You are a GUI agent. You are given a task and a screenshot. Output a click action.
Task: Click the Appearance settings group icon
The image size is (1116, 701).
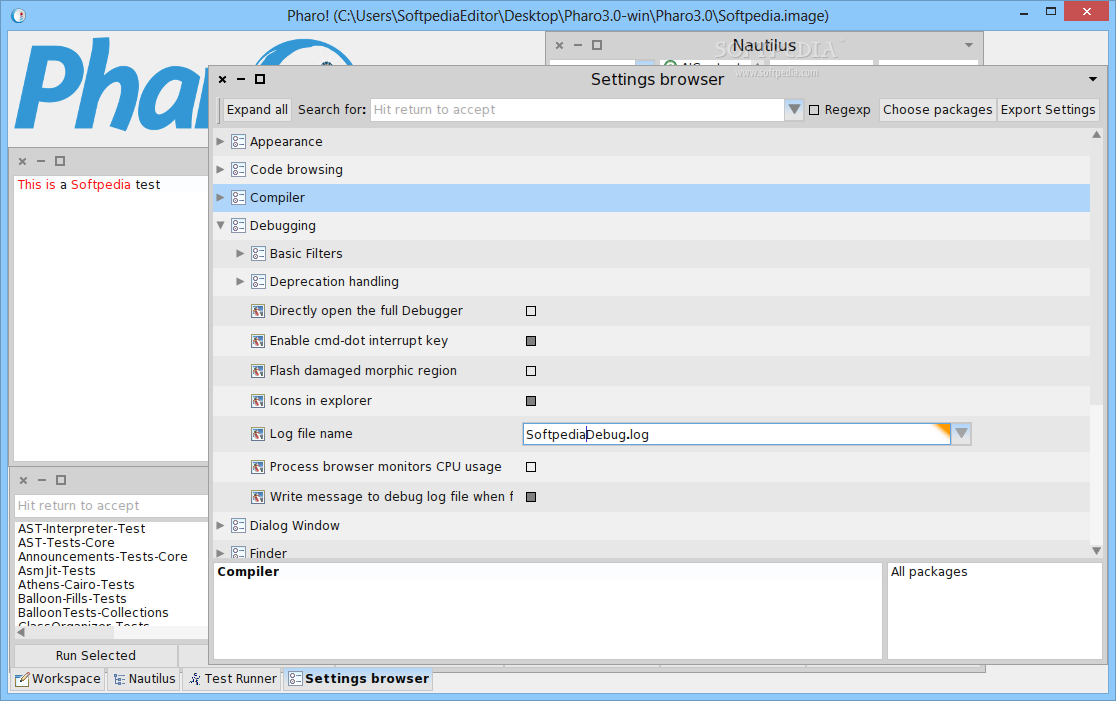pos(238,142)
